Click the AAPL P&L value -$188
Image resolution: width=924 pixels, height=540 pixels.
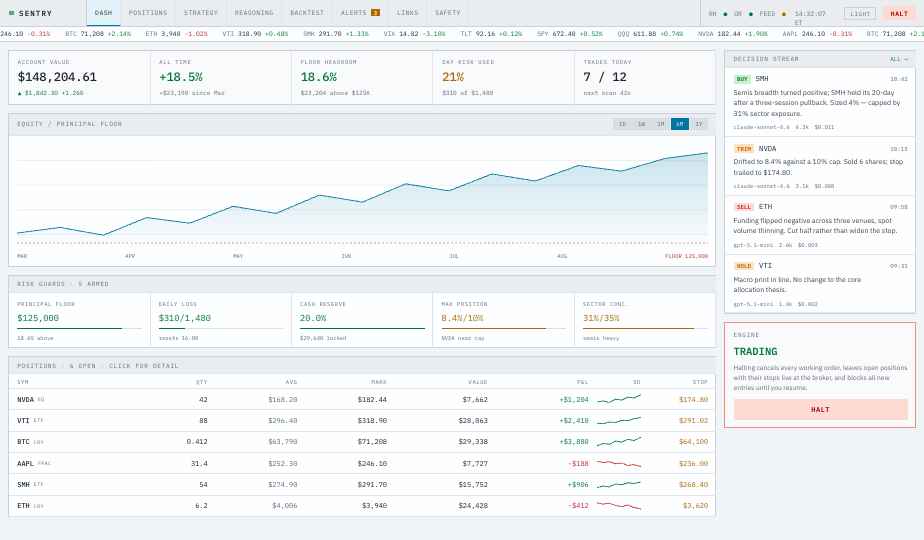point(579,463)
